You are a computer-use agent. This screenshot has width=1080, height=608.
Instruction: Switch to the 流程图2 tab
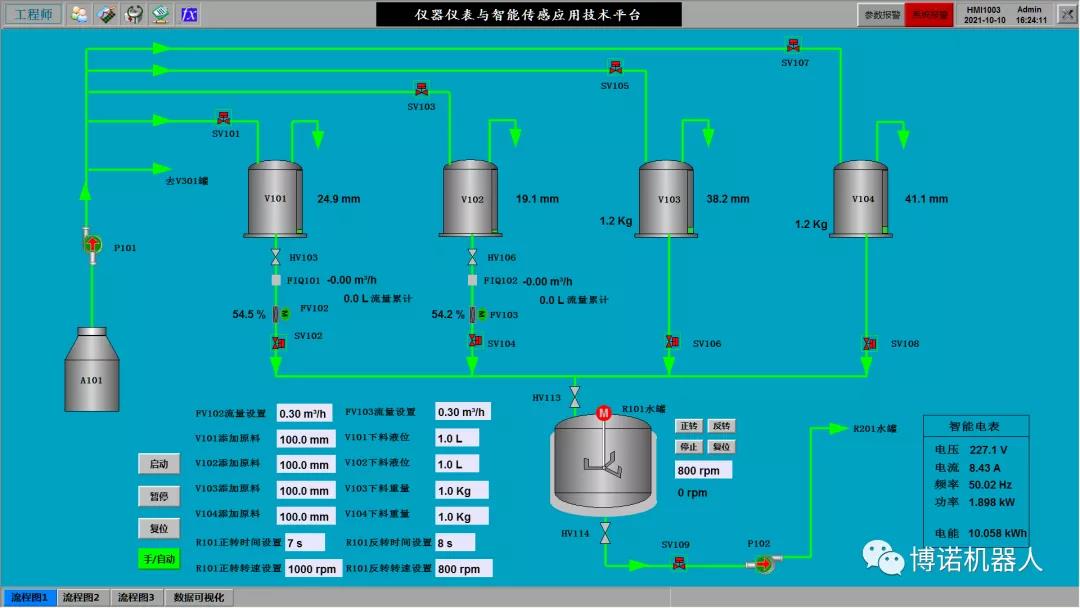81,598
